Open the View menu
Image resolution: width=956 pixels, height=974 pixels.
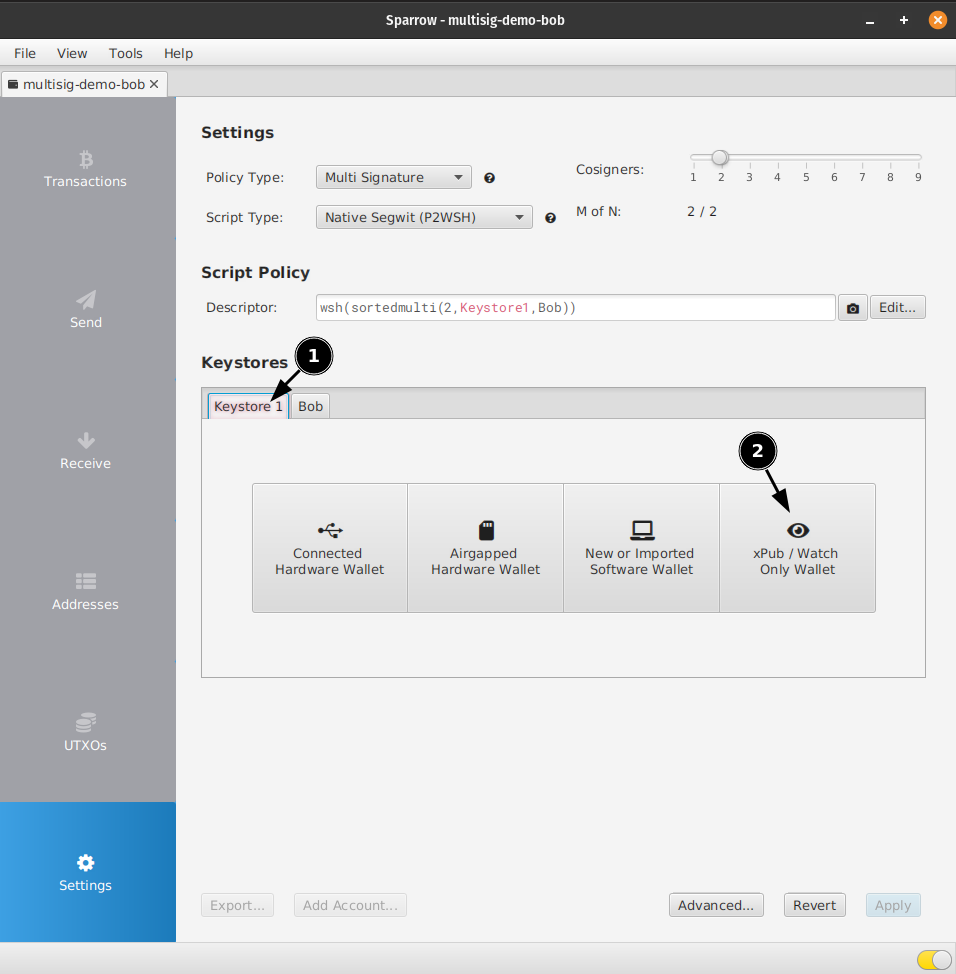(72, 53)
